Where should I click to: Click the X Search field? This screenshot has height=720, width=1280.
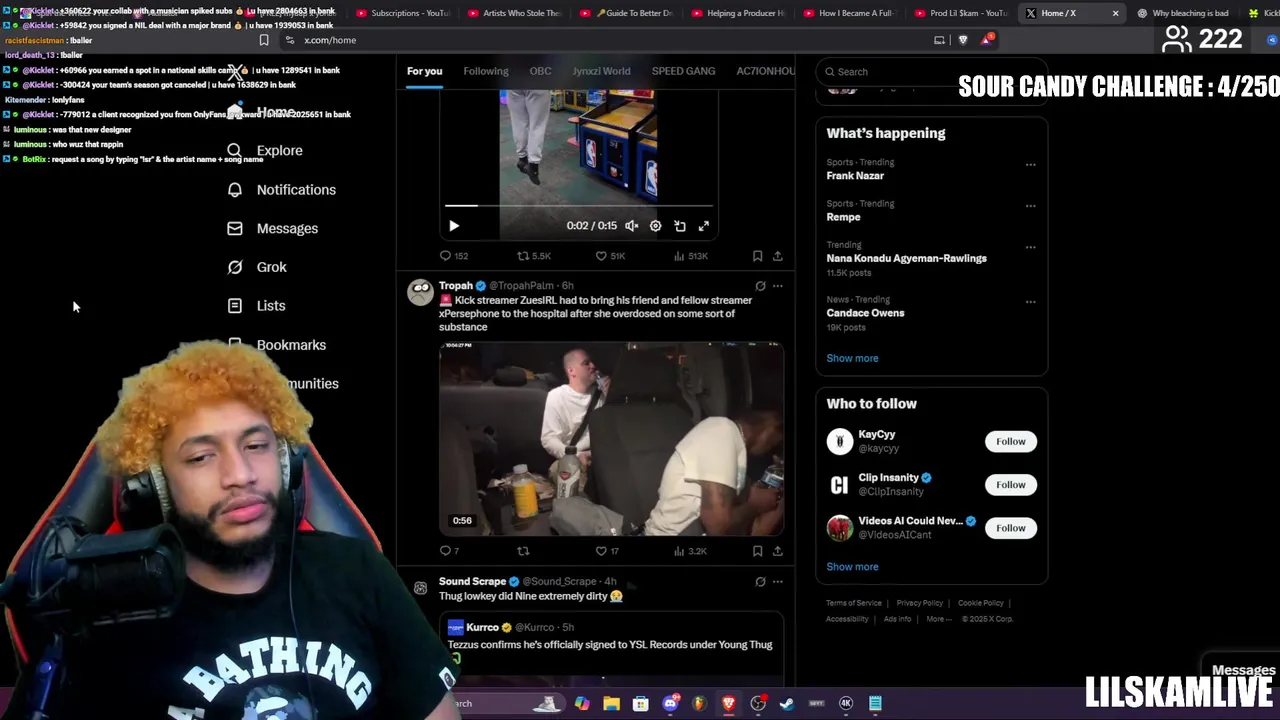(x=931, y=72)
